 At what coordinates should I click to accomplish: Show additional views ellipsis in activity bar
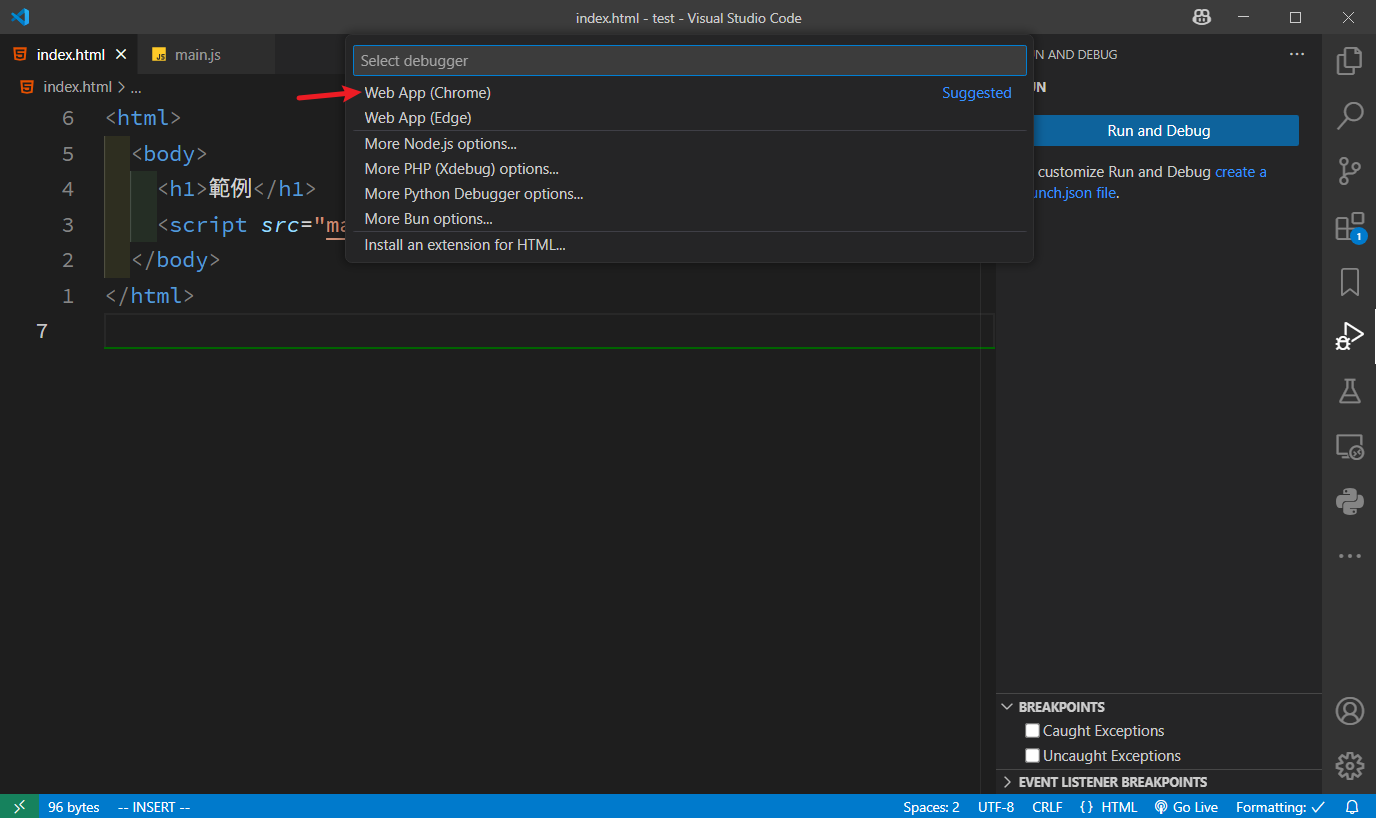click(1349, 556)
